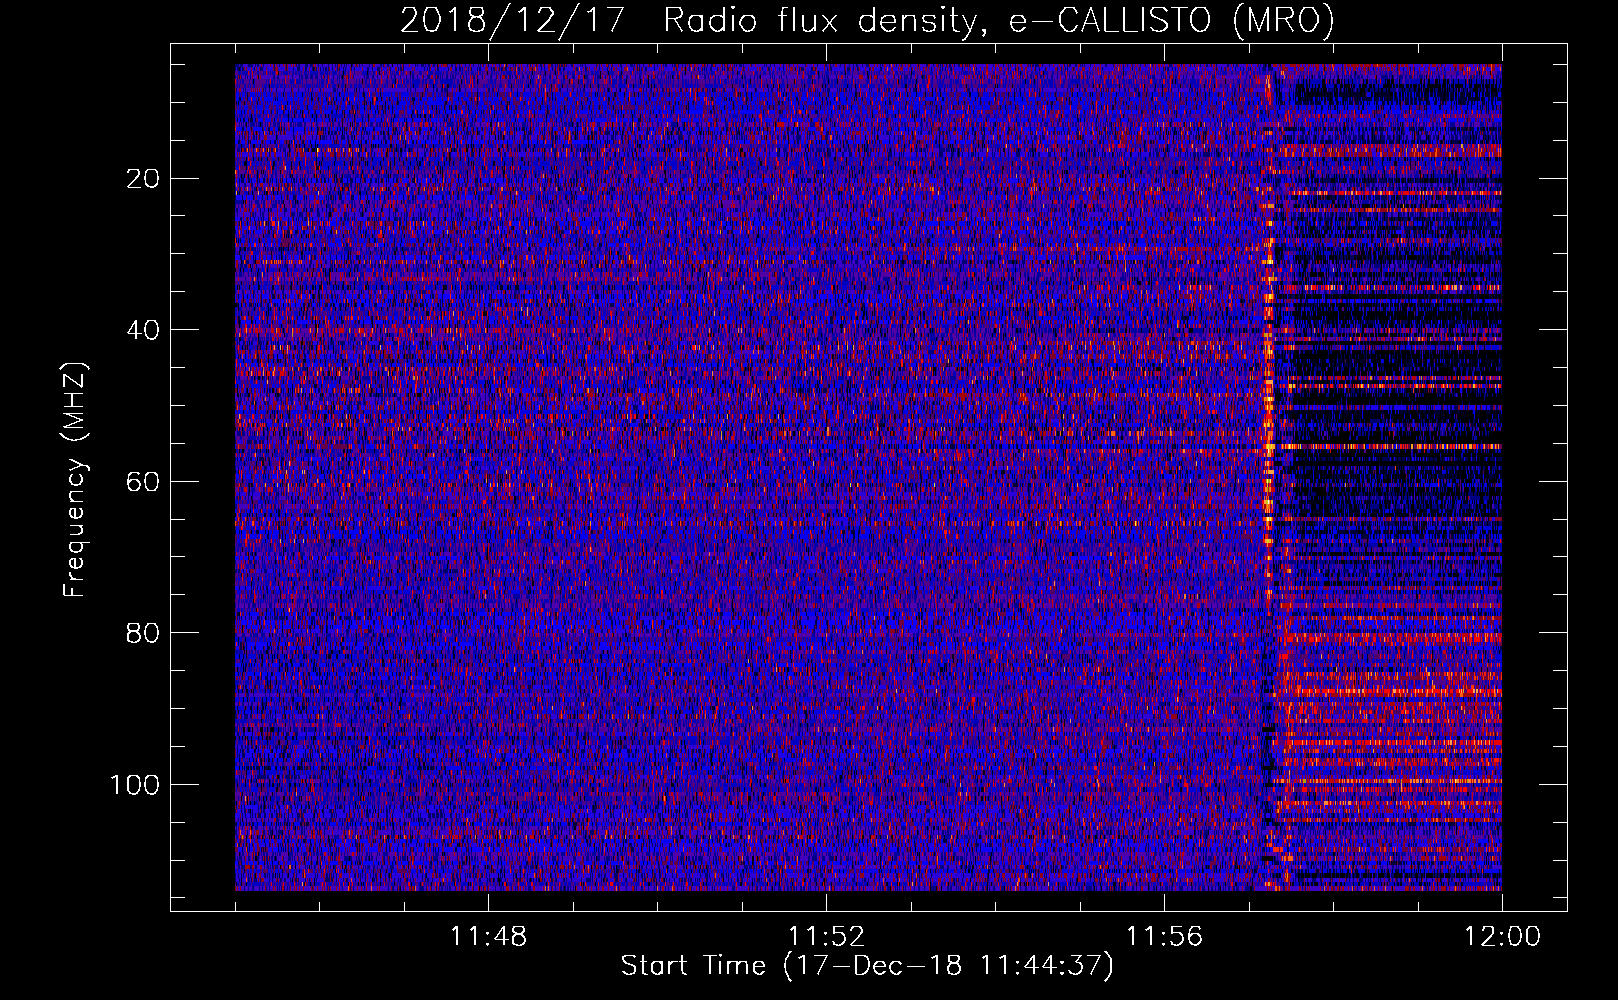
Task: Click the 11:52 time tick label
Action: tap(826, 937)
